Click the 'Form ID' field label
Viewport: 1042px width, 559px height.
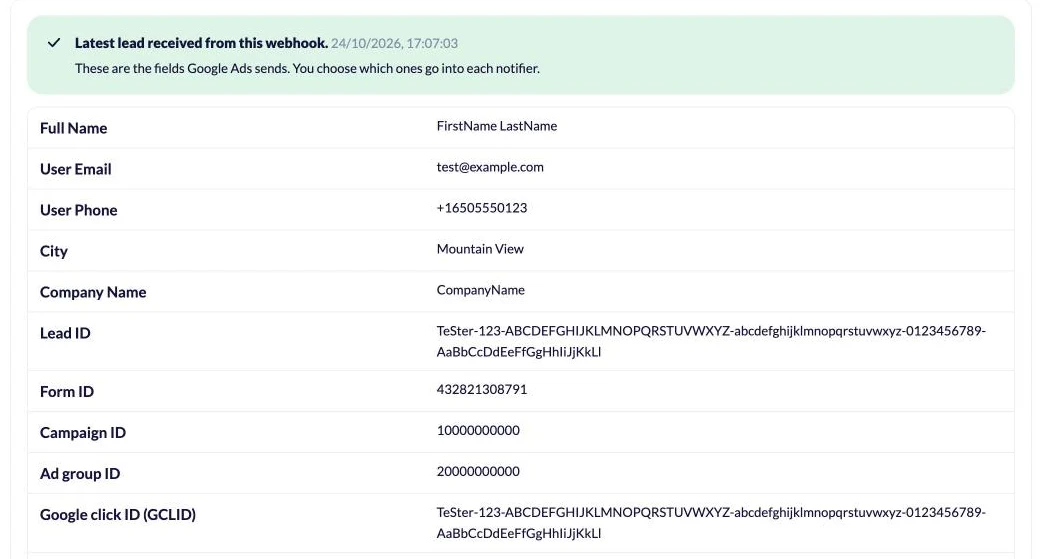pos(66,392)
